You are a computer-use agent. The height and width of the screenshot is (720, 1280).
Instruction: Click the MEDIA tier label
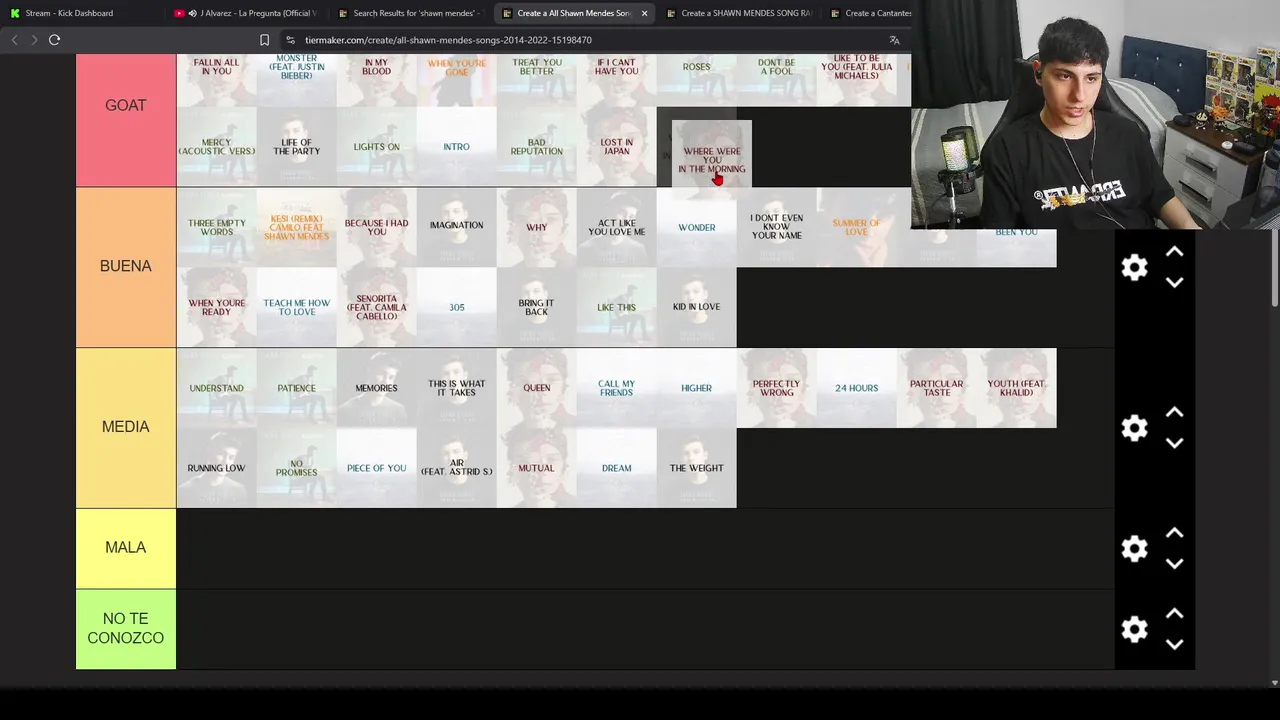(x=126, y=427)
